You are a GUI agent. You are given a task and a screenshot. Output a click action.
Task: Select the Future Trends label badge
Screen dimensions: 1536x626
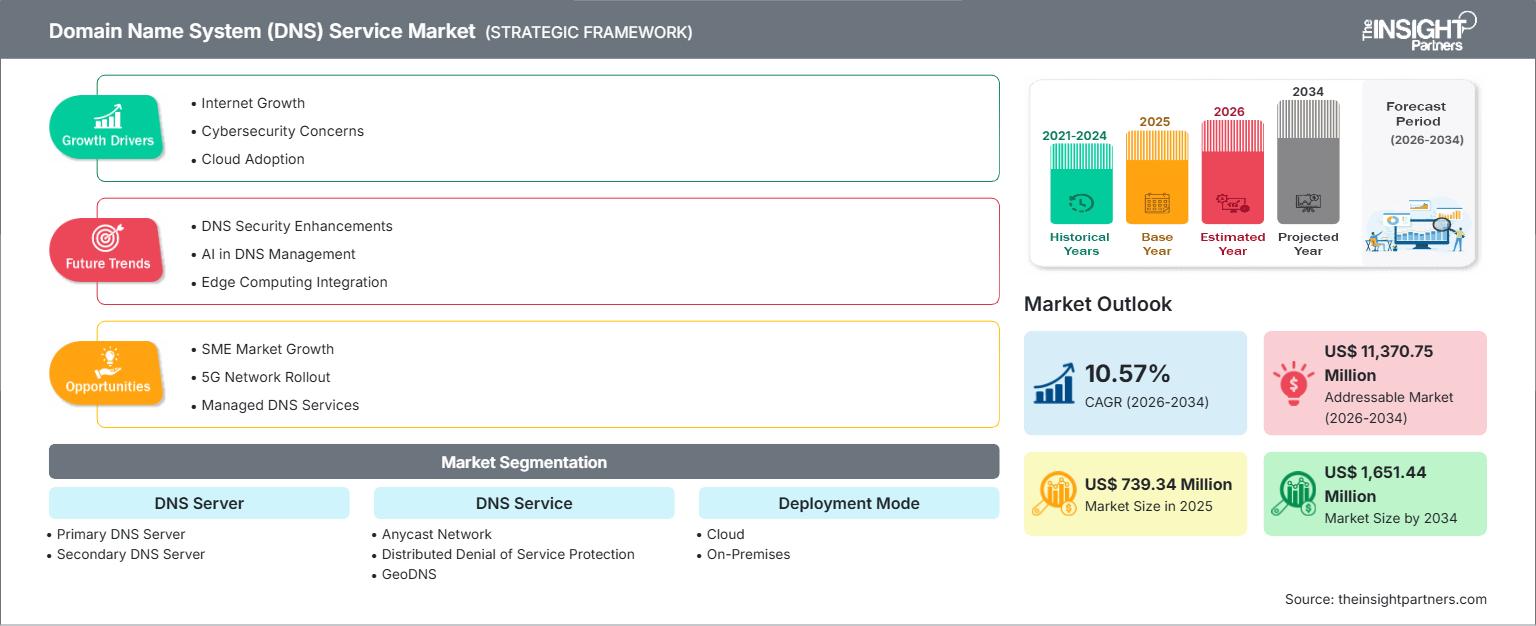pos(107,250)
